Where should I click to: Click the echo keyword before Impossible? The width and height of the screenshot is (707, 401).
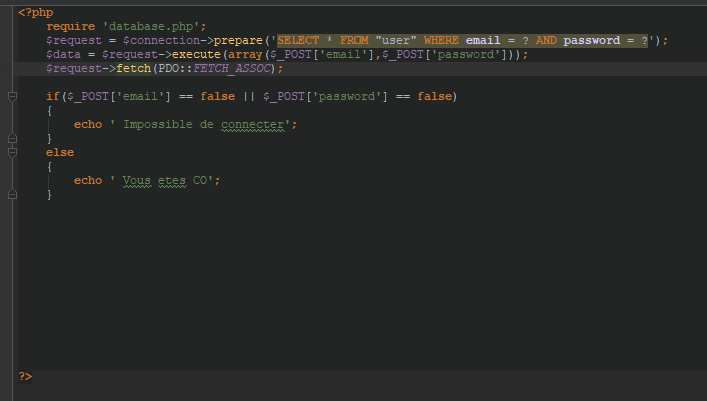[x=88, y=124]
